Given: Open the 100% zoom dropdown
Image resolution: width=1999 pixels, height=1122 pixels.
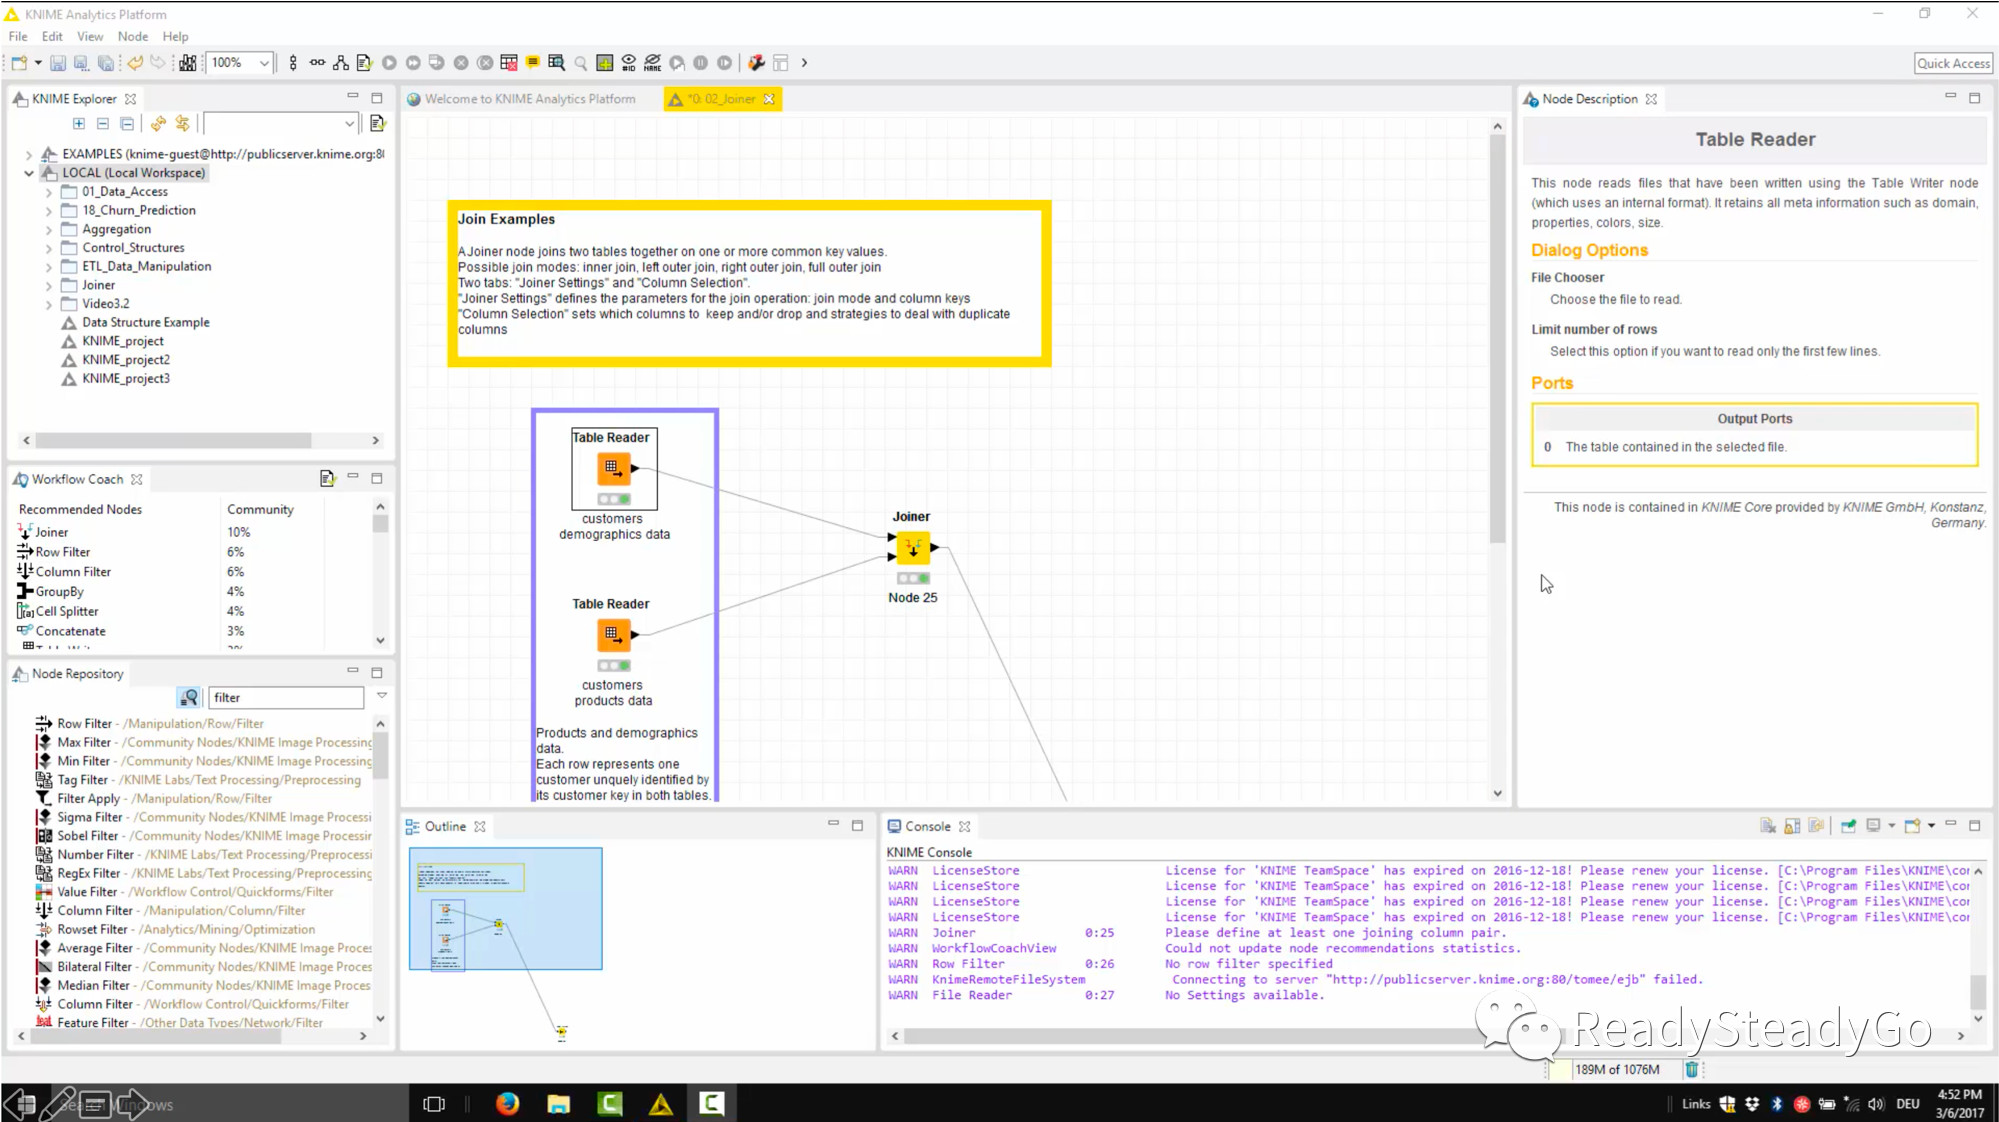Looking at the screenshot, I should (264, 63).
